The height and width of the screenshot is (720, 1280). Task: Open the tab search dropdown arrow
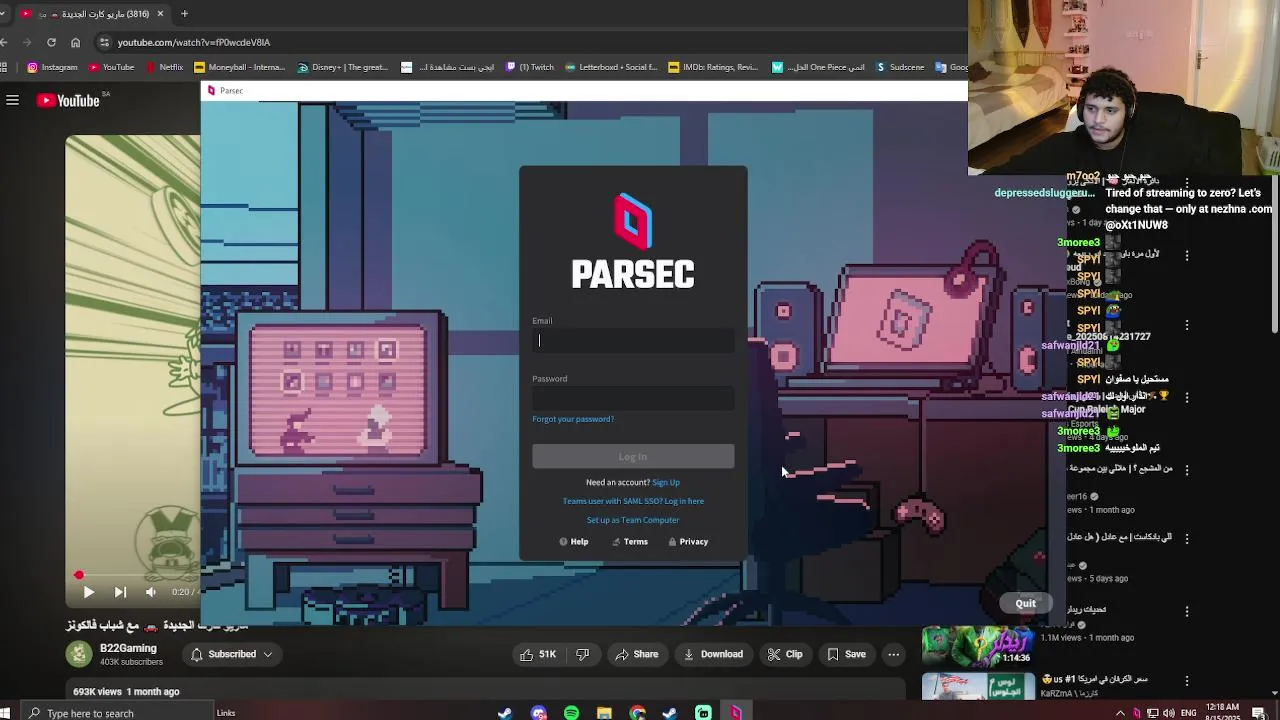(4, 14)
